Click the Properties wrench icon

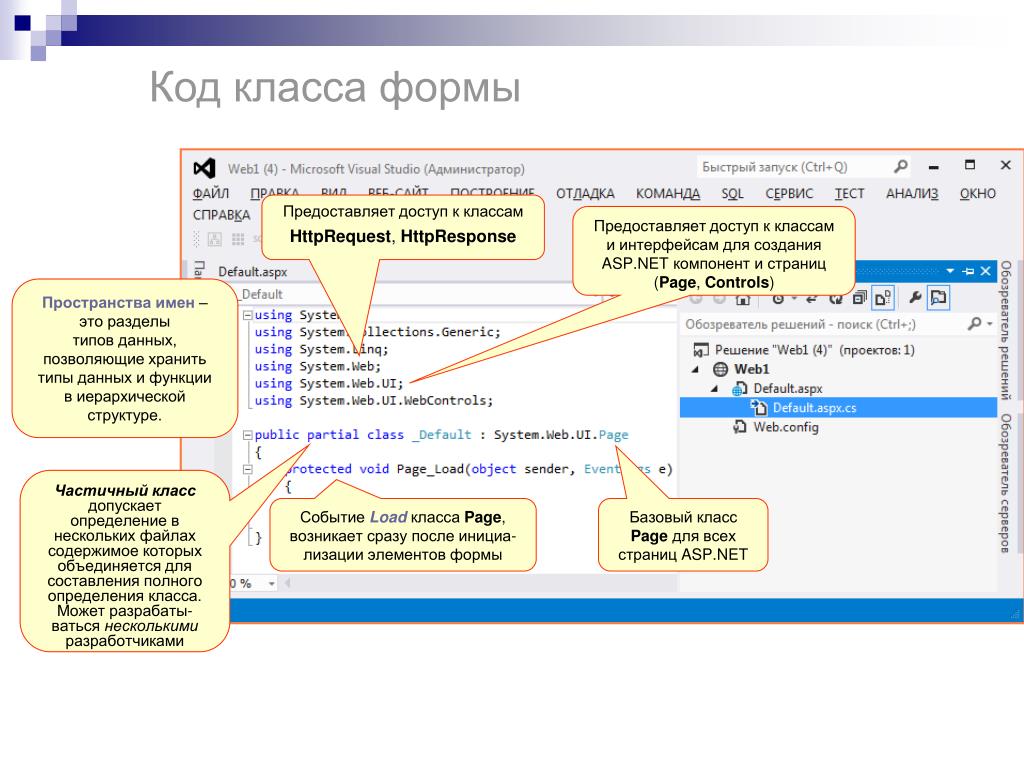915,298
